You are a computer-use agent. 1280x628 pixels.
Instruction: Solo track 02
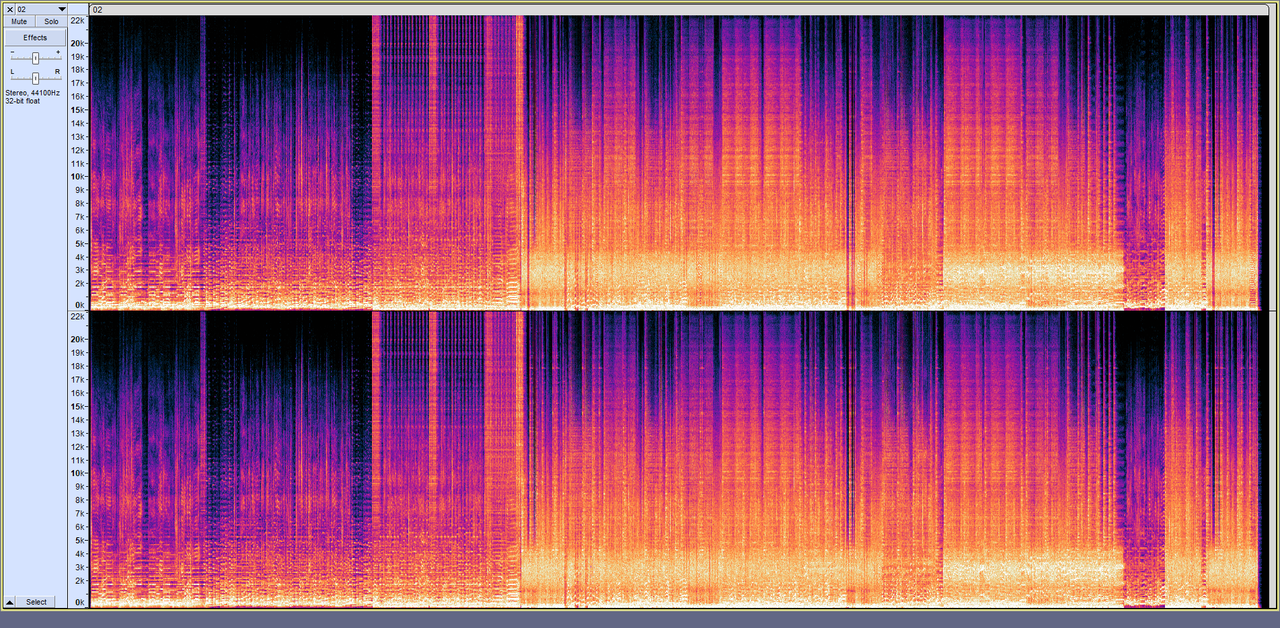click(51, 21)
